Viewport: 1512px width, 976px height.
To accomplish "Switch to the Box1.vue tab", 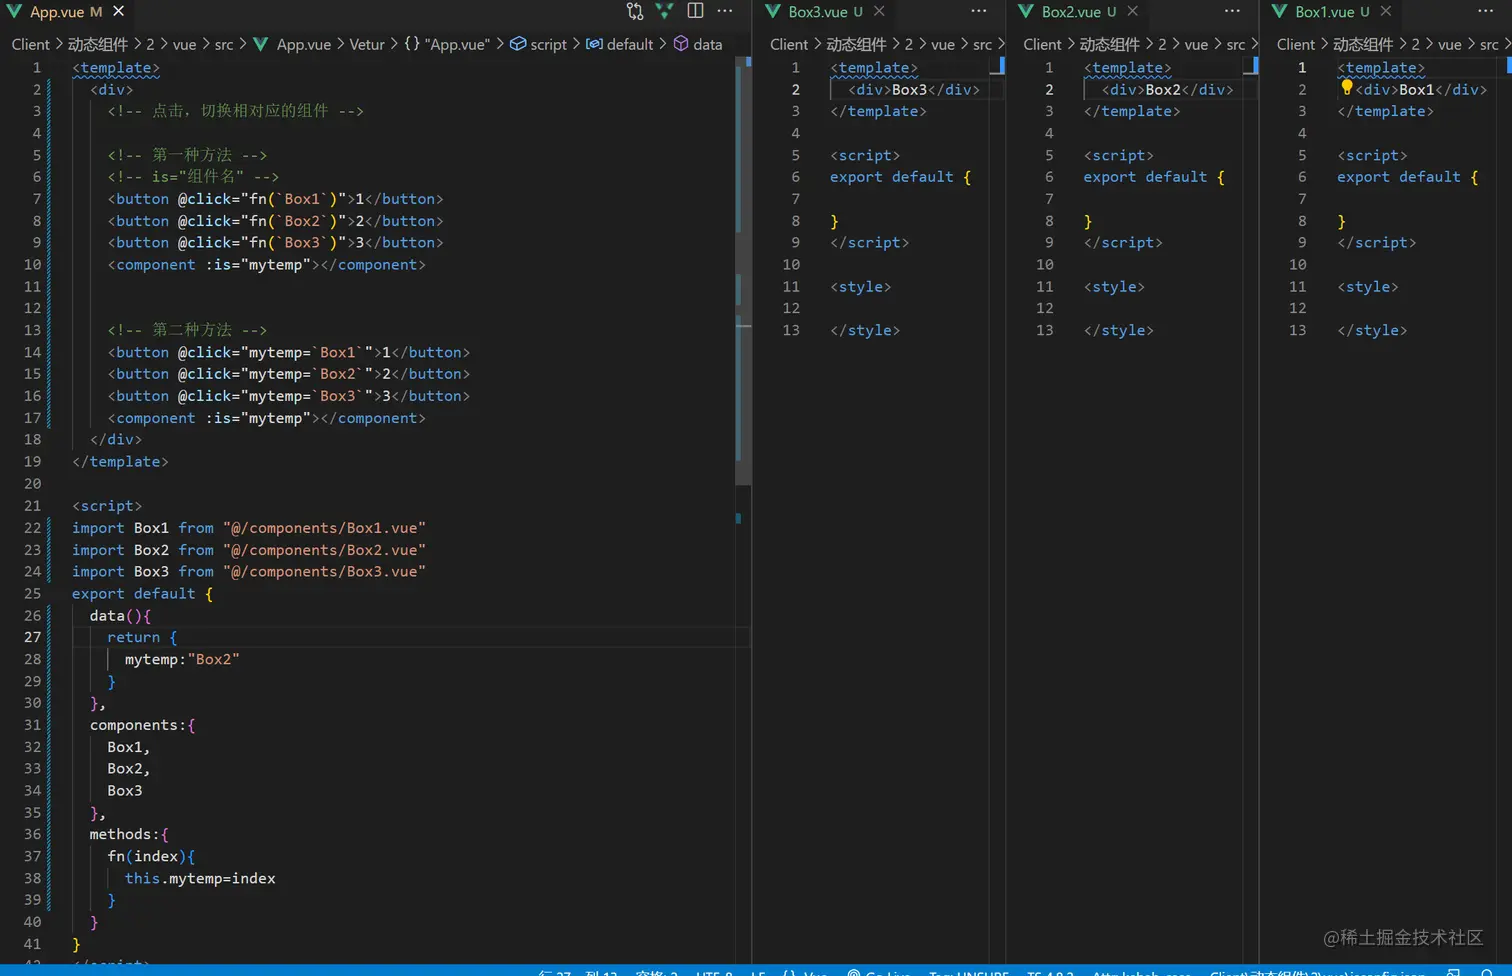I will coord(1323,12).
